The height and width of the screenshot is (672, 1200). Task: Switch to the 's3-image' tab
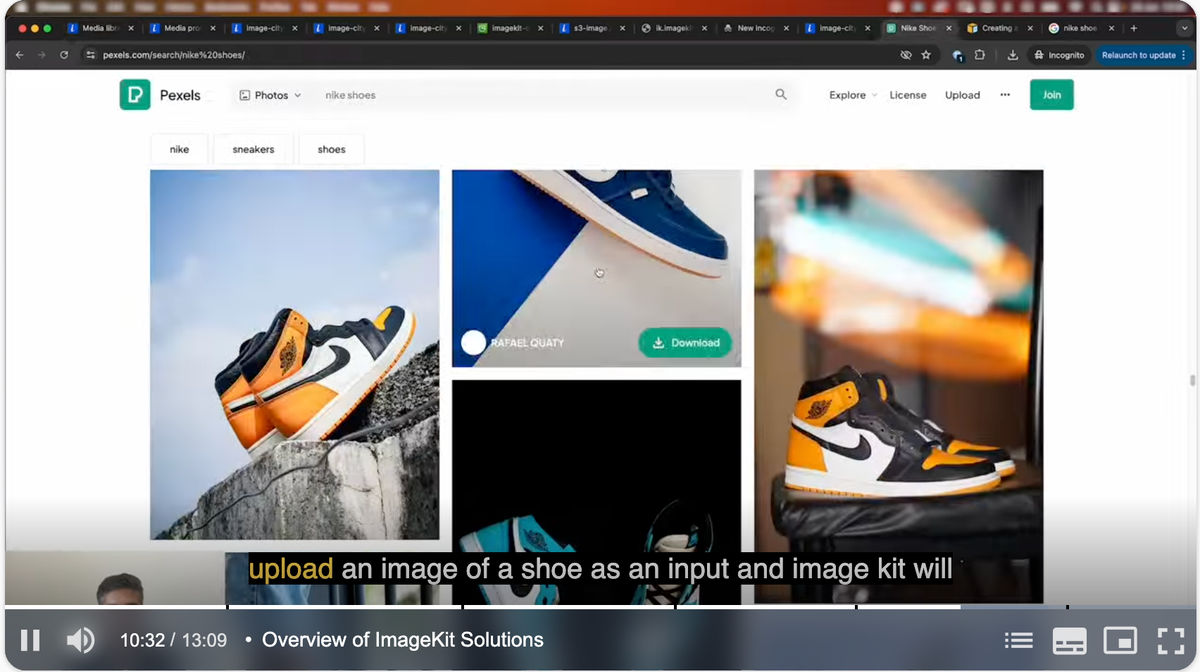pyautogui.click(x=593, y=28)
